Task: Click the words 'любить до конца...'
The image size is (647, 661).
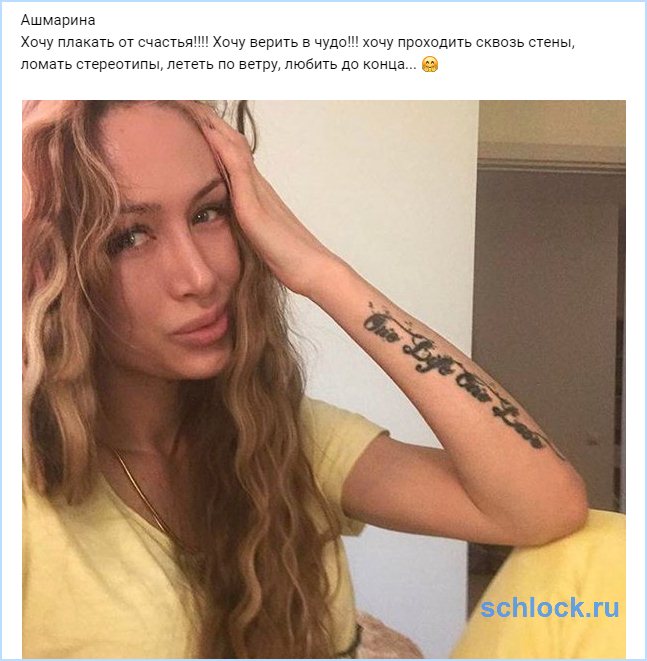Action: click(x=348, y=65)
